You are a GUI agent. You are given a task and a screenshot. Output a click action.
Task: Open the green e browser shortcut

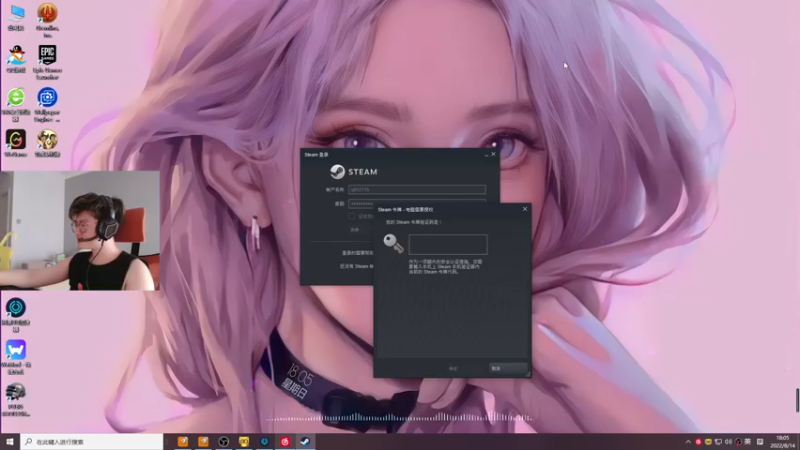(16, 105)
